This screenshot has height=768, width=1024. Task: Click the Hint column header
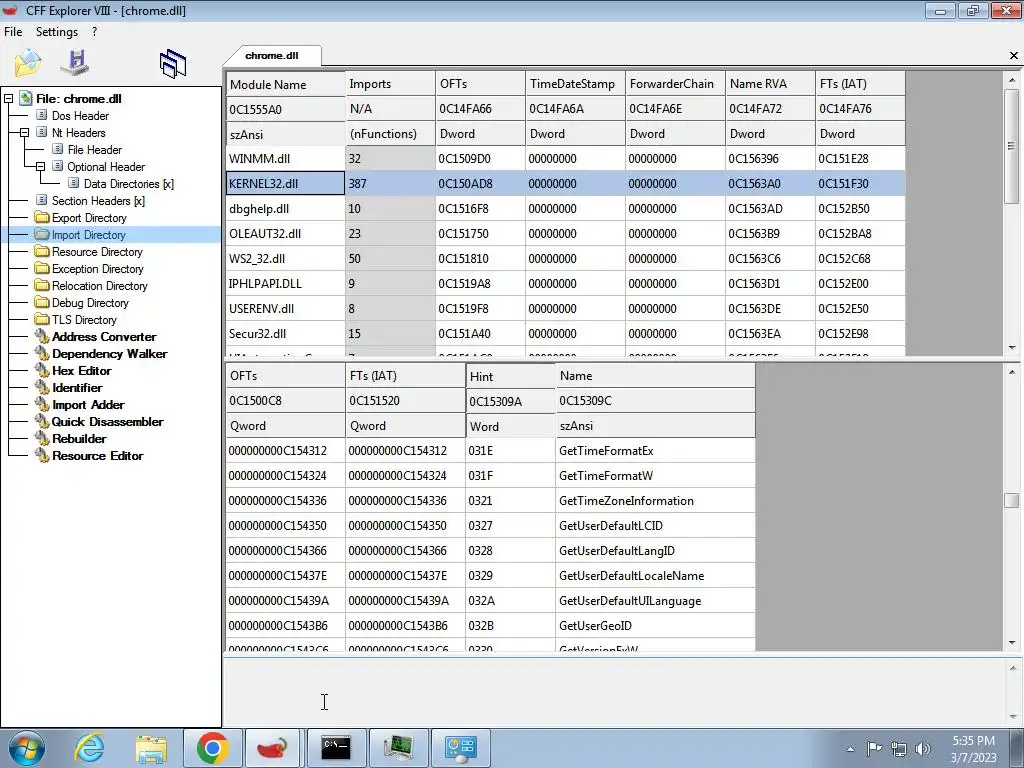click(510, 376)
